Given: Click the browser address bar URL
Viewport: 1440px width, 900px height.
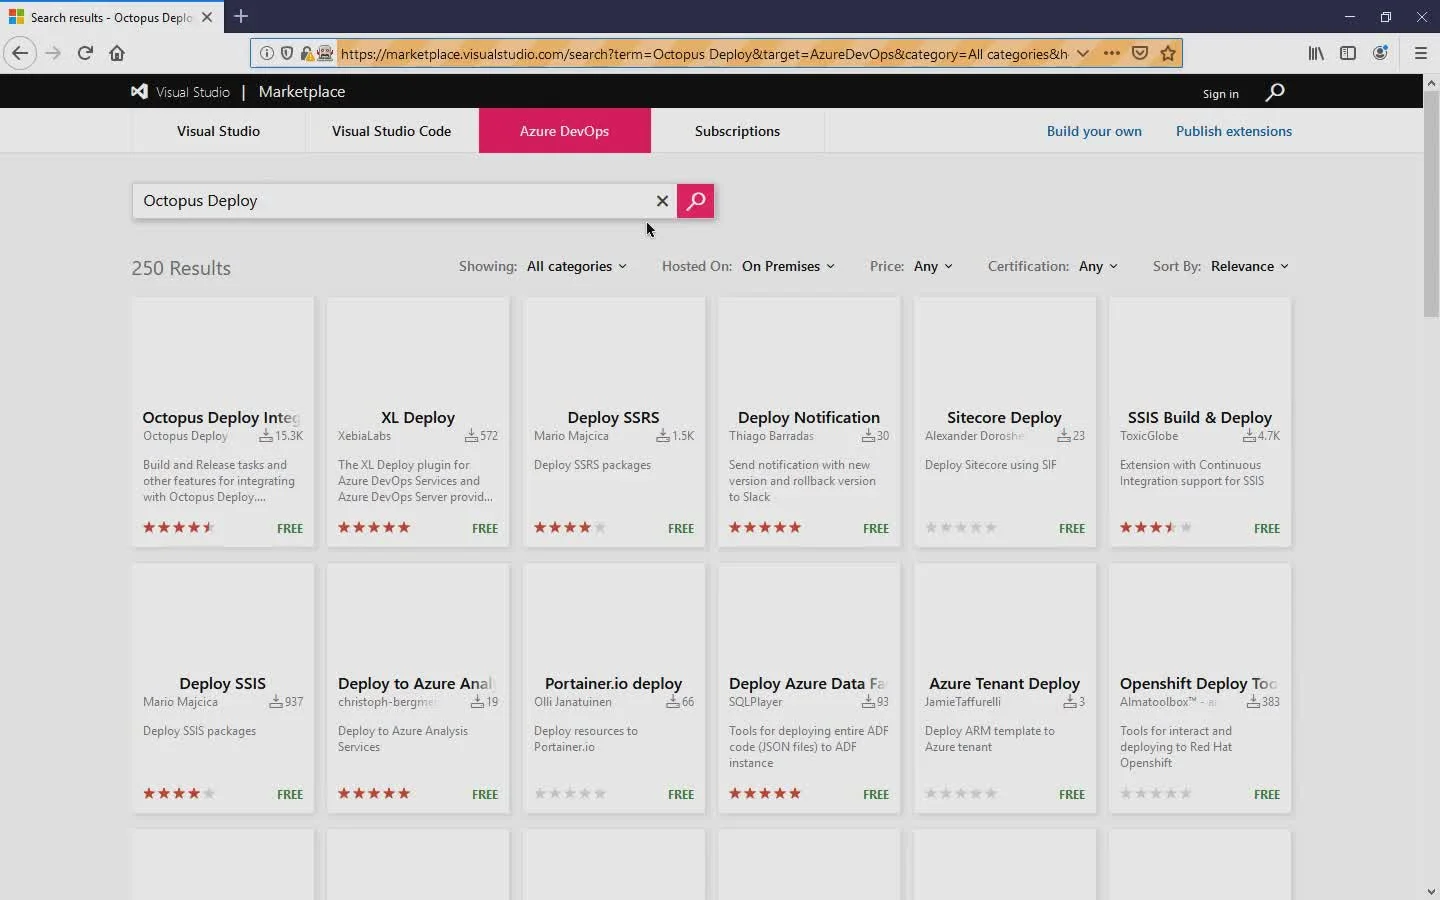Looking at the screenshot, I should coord(703,53).
